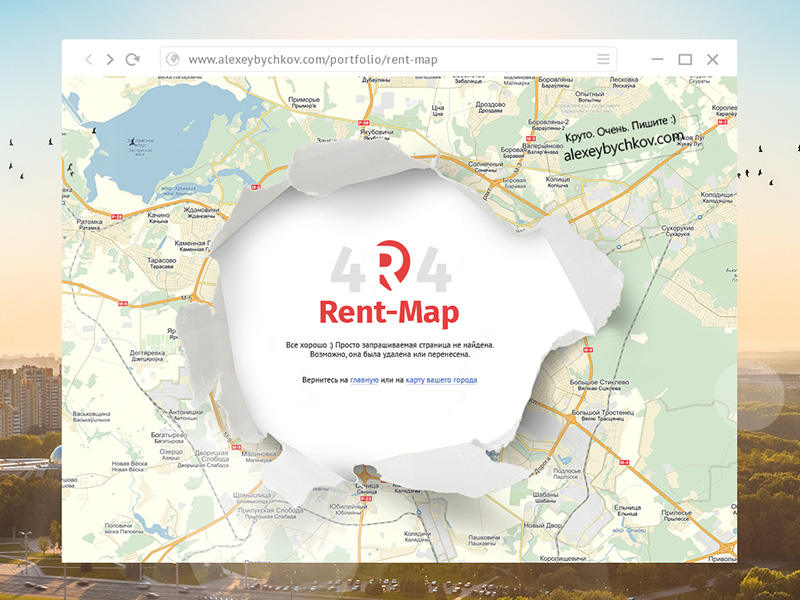This screenshot has width=800, height=600.
Task: Click 'Качино' label on the map
Action: pos(158,215)
